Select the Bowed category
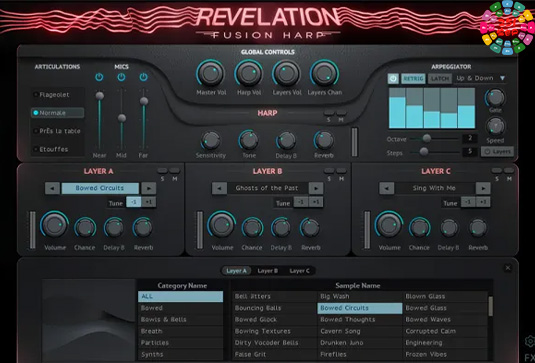 tap(180, 308)
